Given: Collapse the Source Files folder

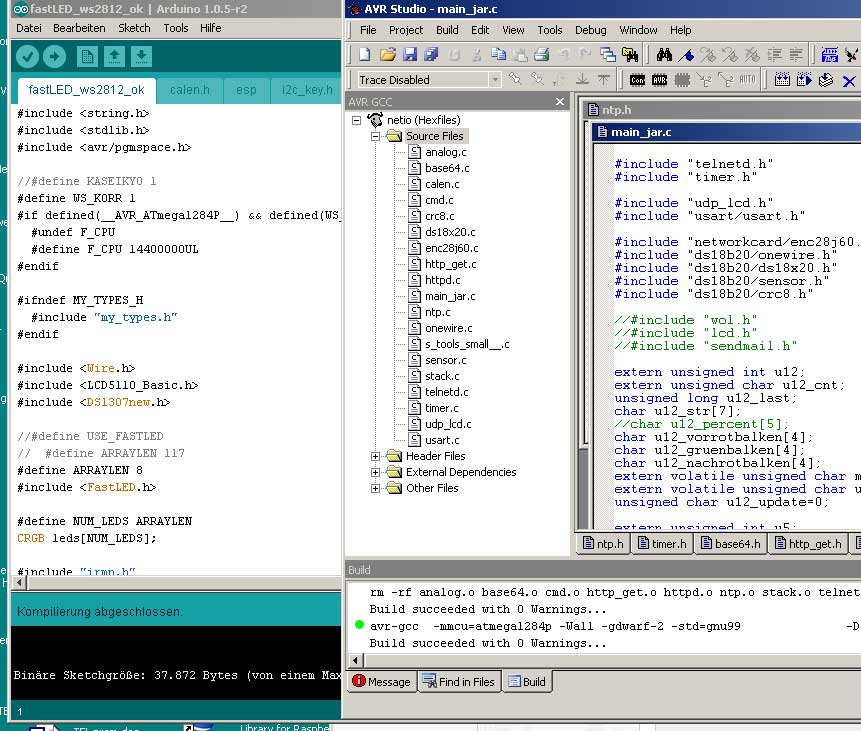Looking at the screenshot, I should [x=376, y=136].
